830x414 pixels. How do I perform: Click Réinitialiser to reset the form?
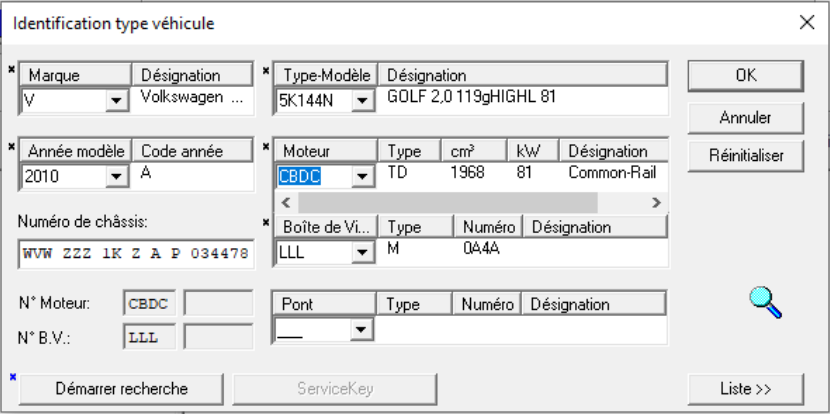745,156
